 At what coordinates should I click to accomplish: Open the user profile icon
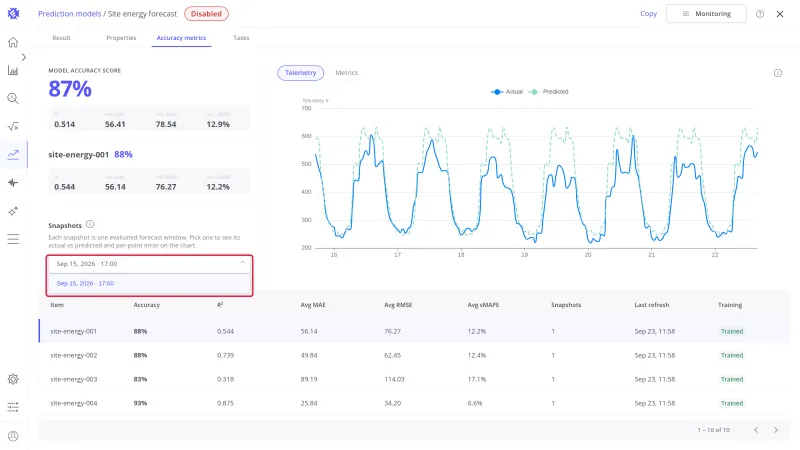13,436
